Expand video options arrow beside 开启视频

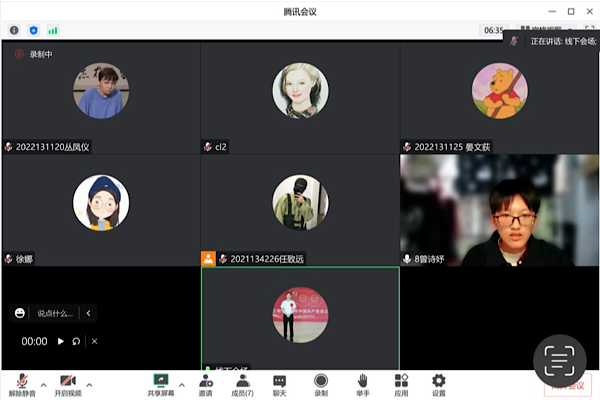click(89, 384)
